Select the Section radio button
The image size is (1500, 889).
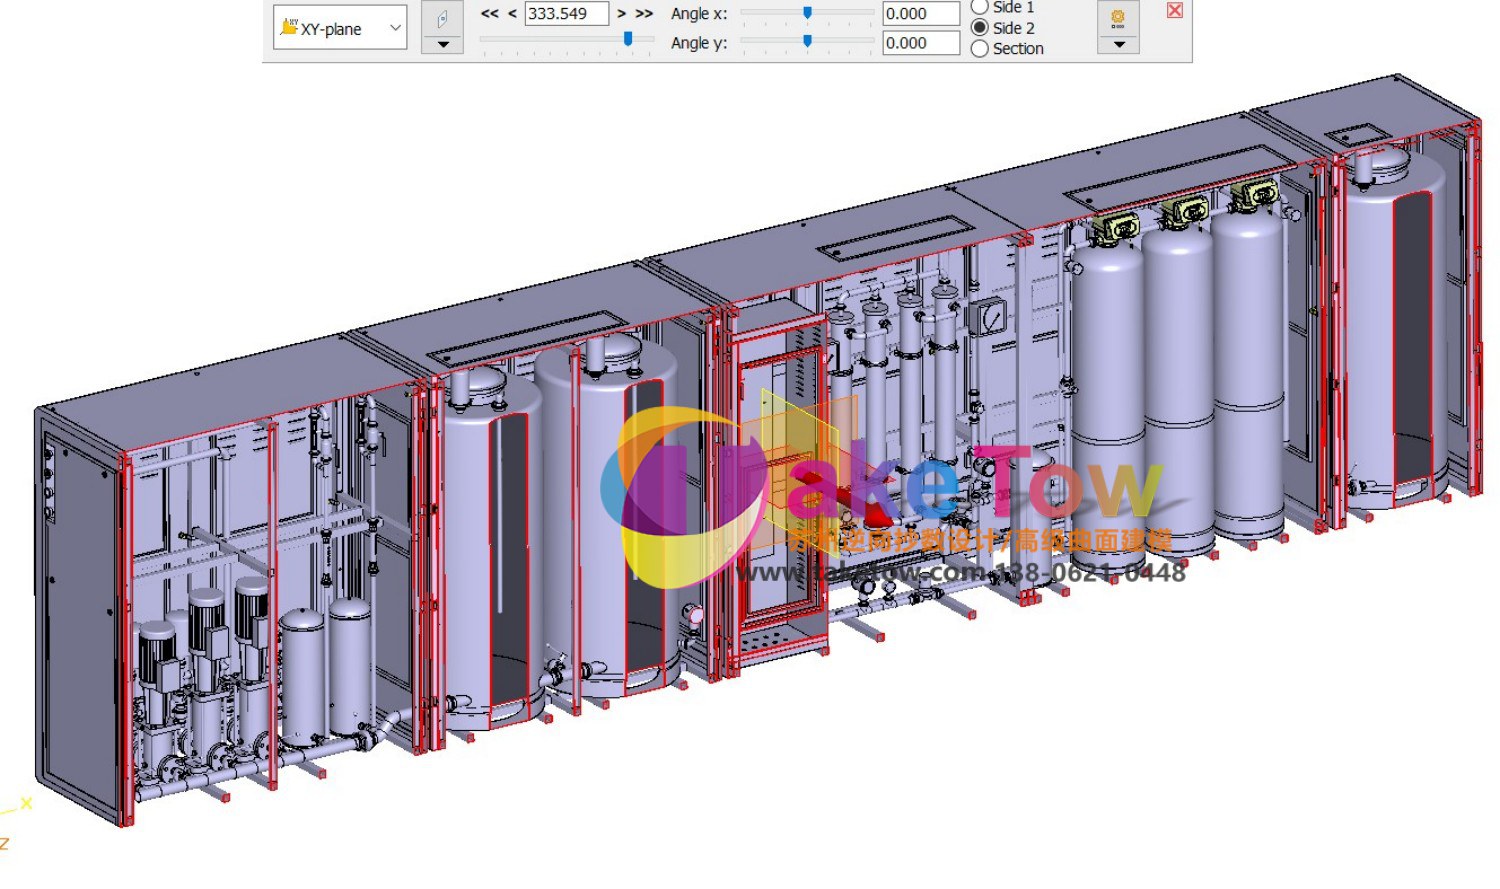(980, 48)
